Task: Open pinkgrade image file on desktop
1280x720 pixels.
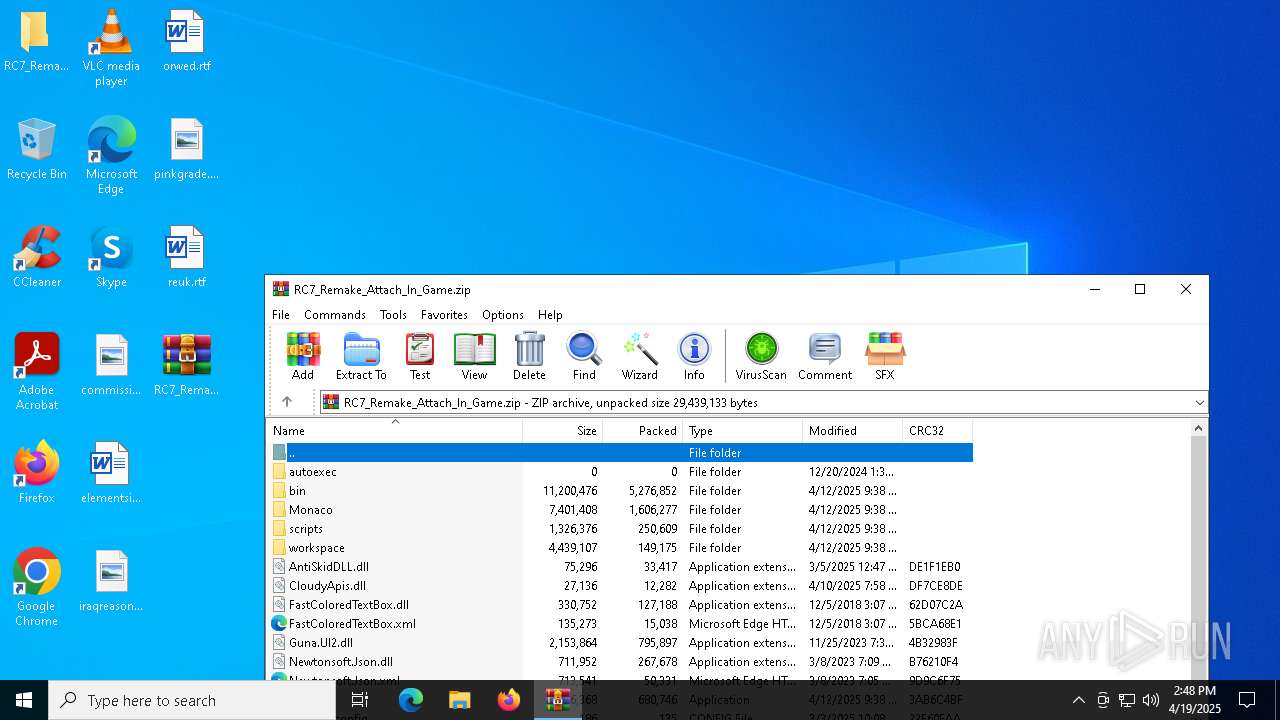Action: [186, 150]
